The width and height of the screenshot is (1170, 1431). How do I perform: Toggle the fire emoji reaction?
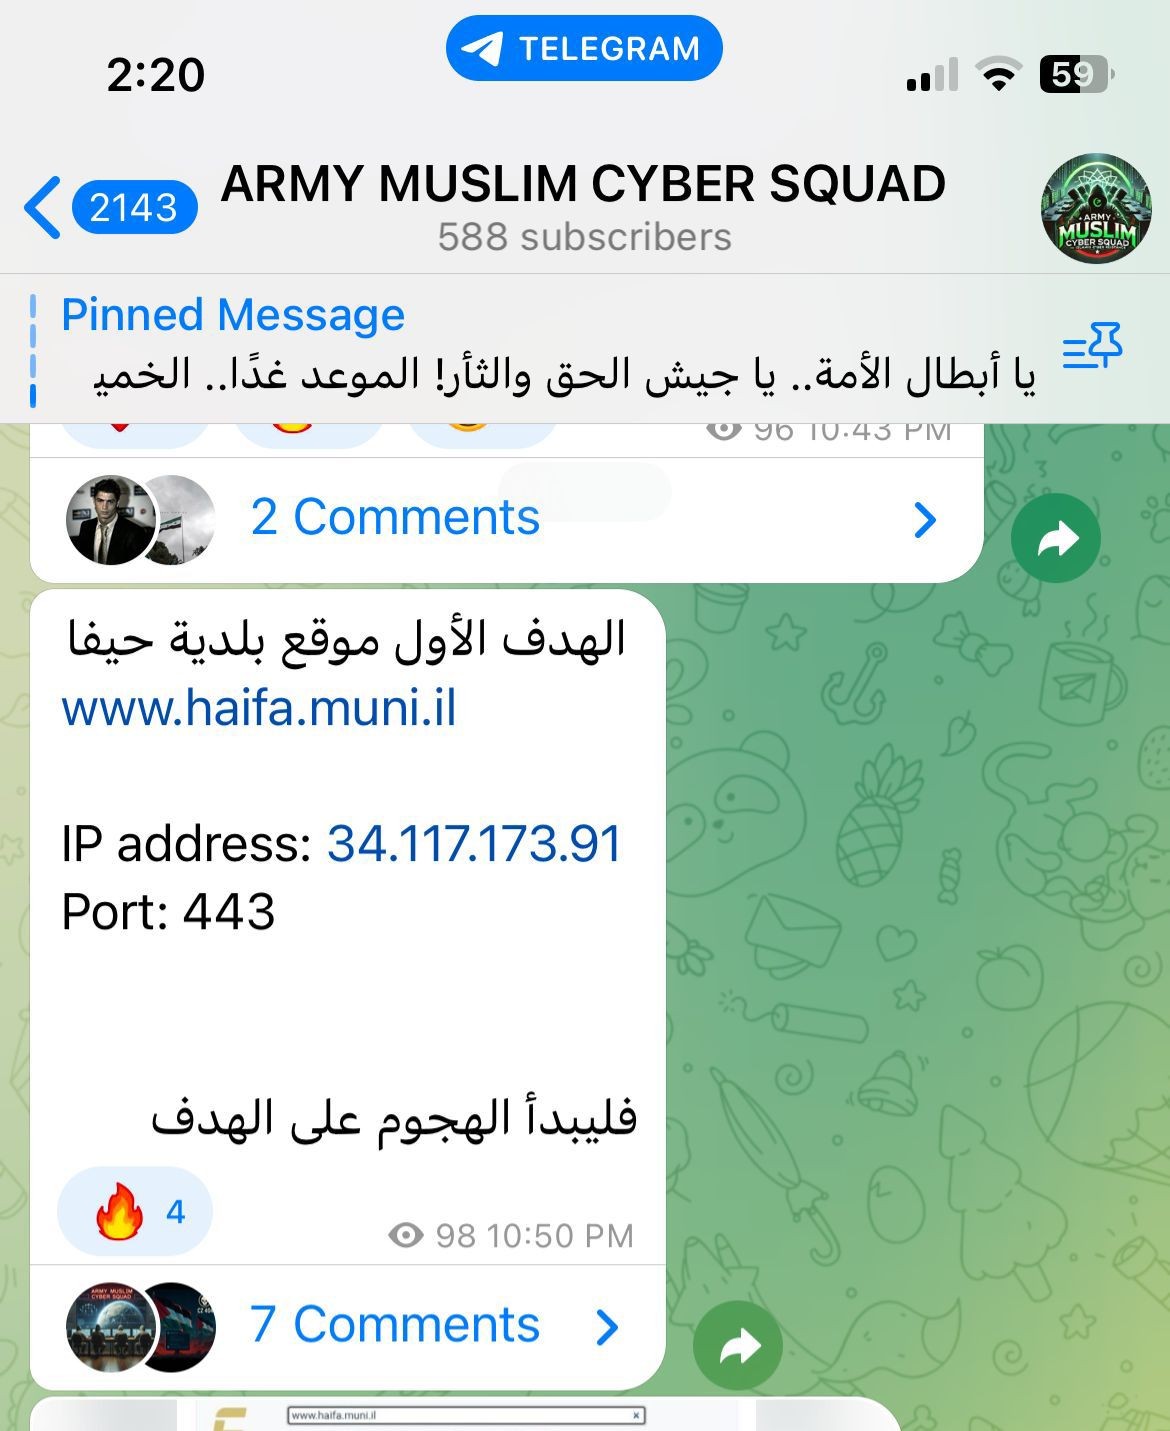click(135, 1211)
